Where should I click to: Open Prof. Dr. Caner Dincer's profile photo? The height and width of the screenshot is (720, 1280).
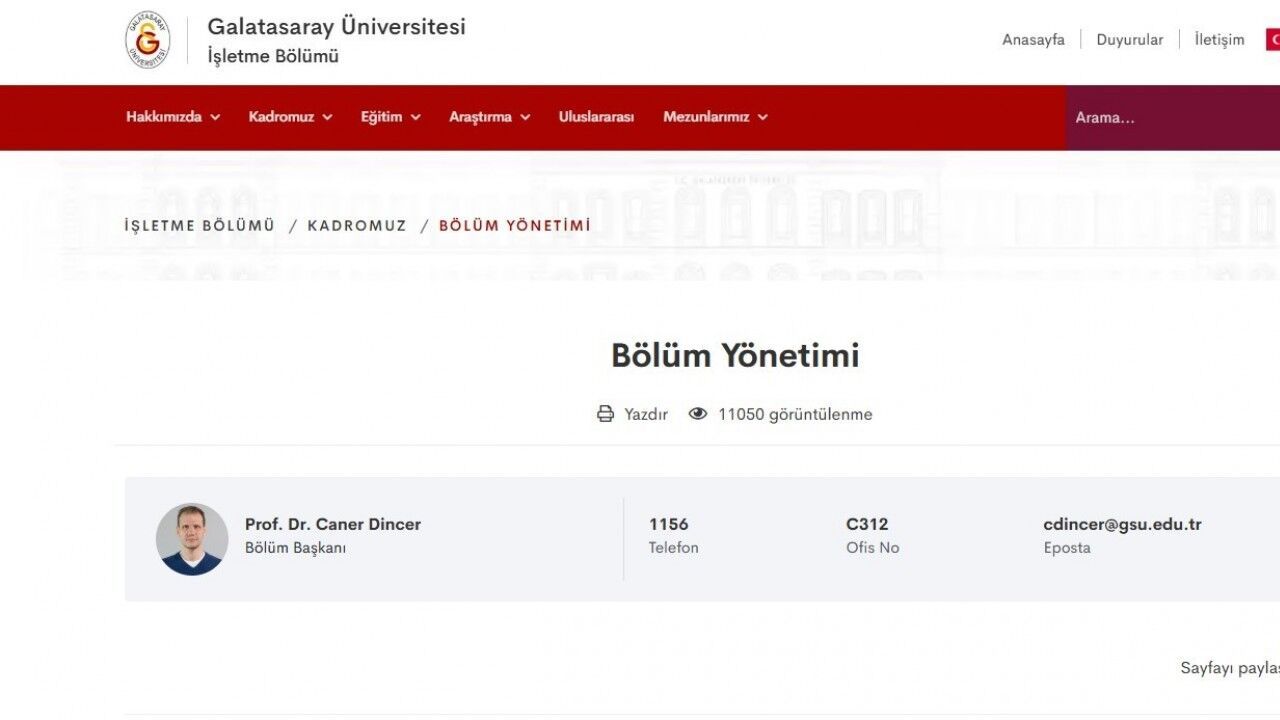(192, 539)
